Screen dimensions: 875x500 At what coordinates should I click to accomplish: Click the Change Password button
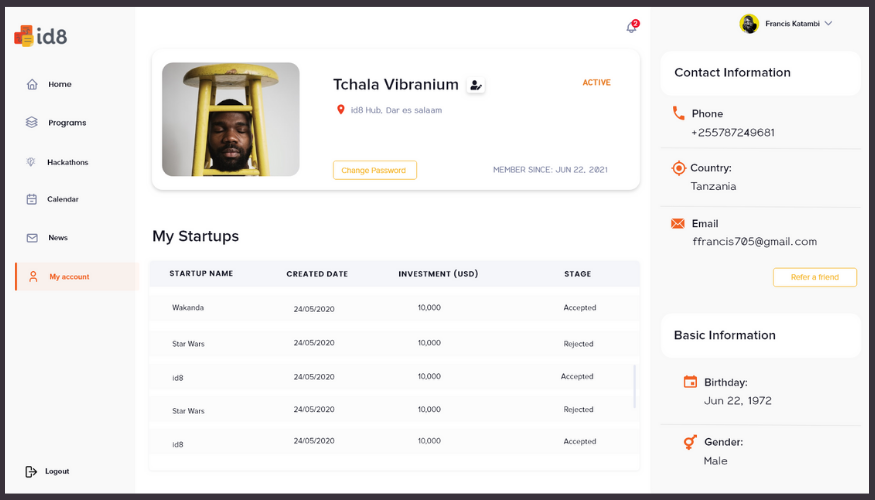[x=375, y=170]
